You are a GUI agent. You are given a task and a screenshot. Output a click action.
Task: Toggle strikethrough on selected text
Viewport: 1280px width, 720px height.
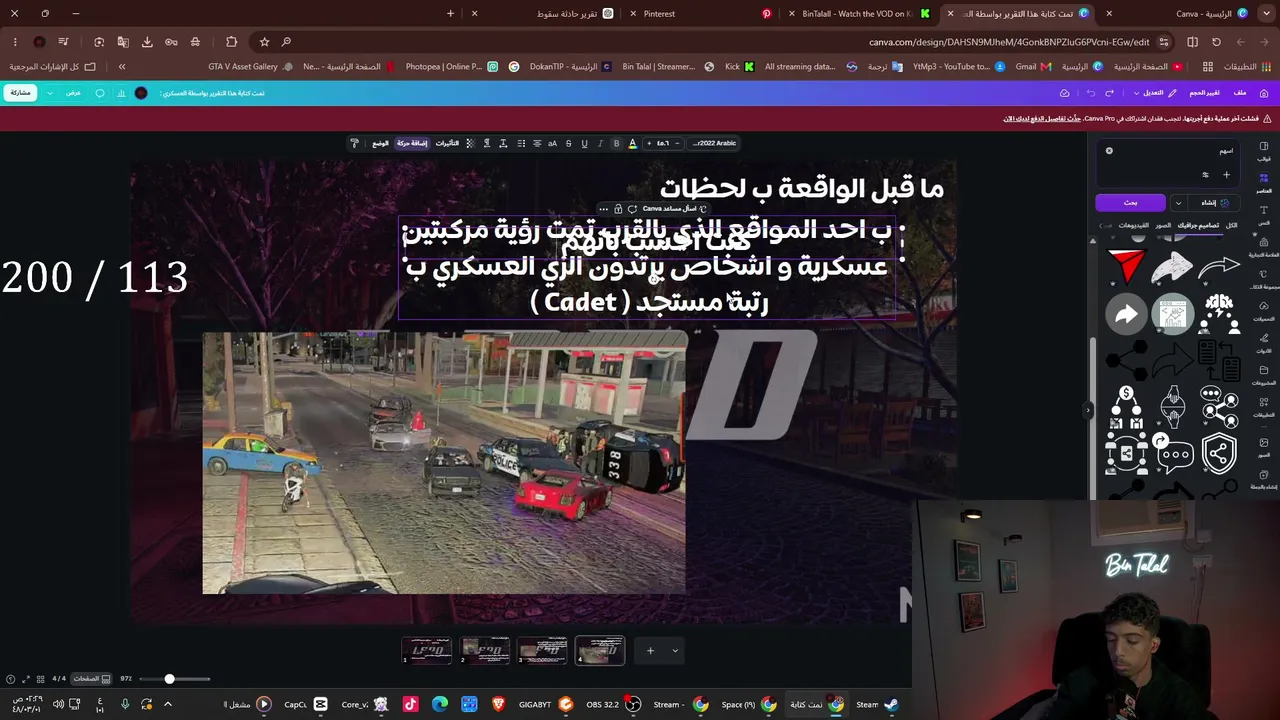click(x=568, y=143)
